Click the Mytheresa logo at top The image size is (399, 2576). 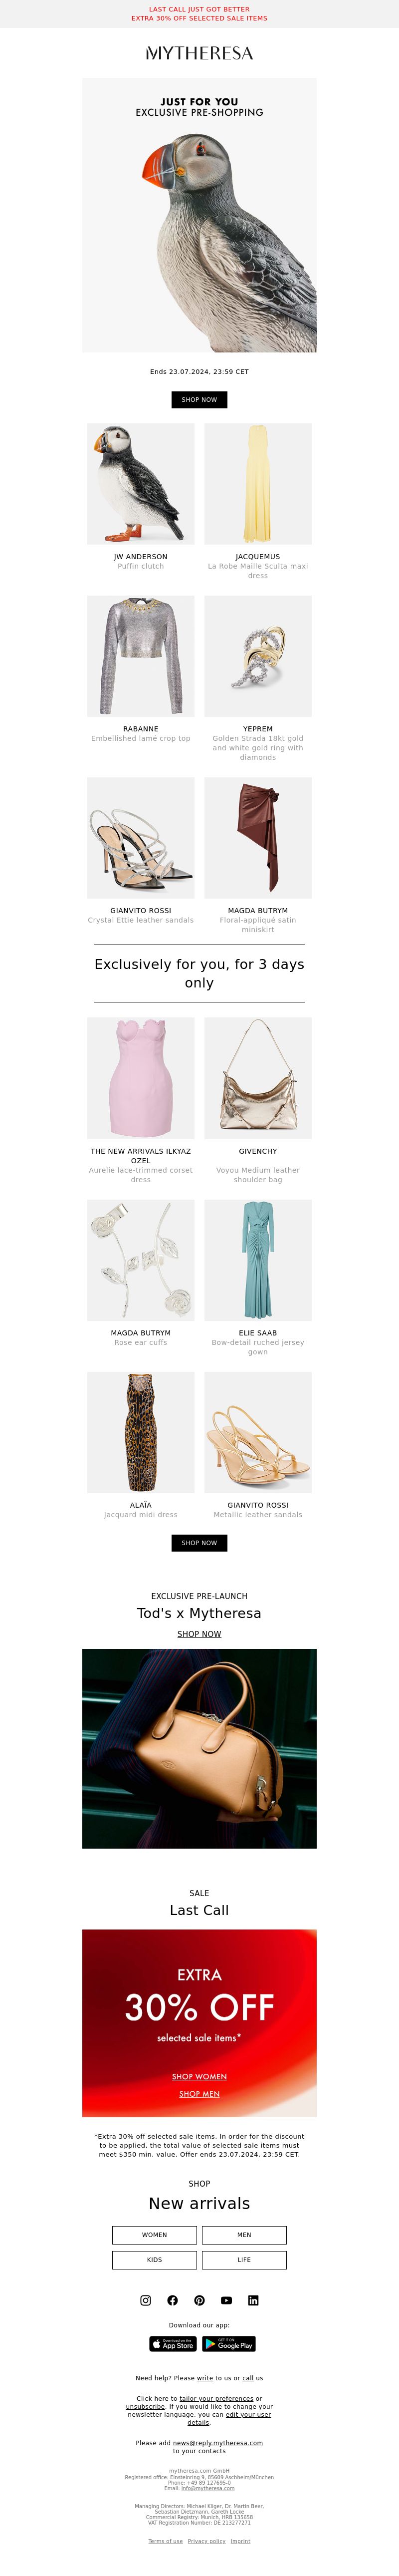(x=199, y=53)
